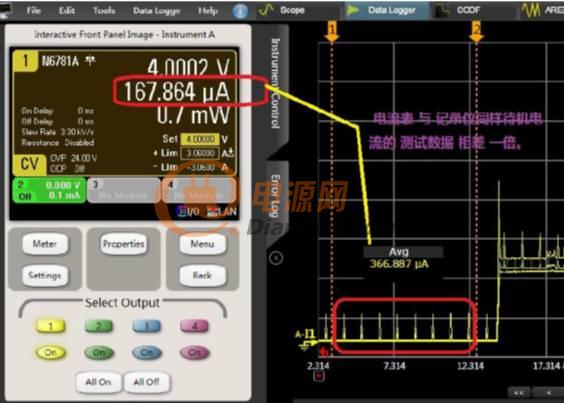564x403 pixels.
Task: Select the channel 3 No Module tile
Action: coord(123,190)
